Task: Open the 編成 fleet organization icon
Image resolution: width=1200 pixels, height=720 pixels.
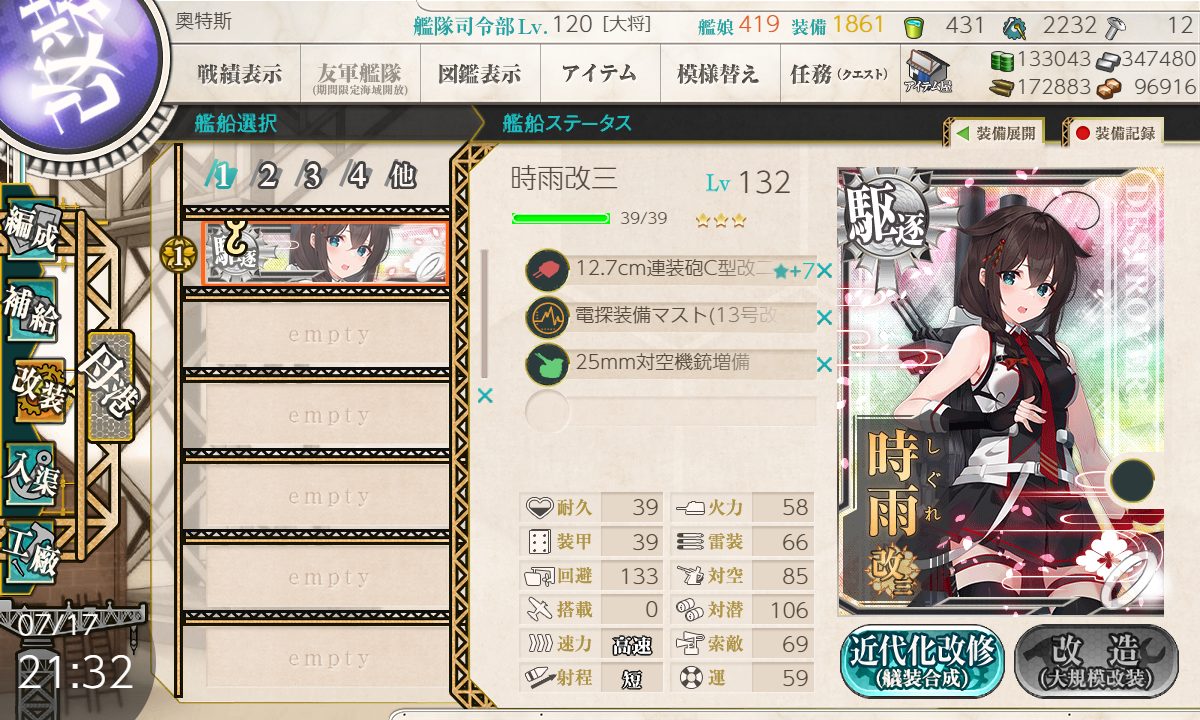Action: click(x=32, y=232)
